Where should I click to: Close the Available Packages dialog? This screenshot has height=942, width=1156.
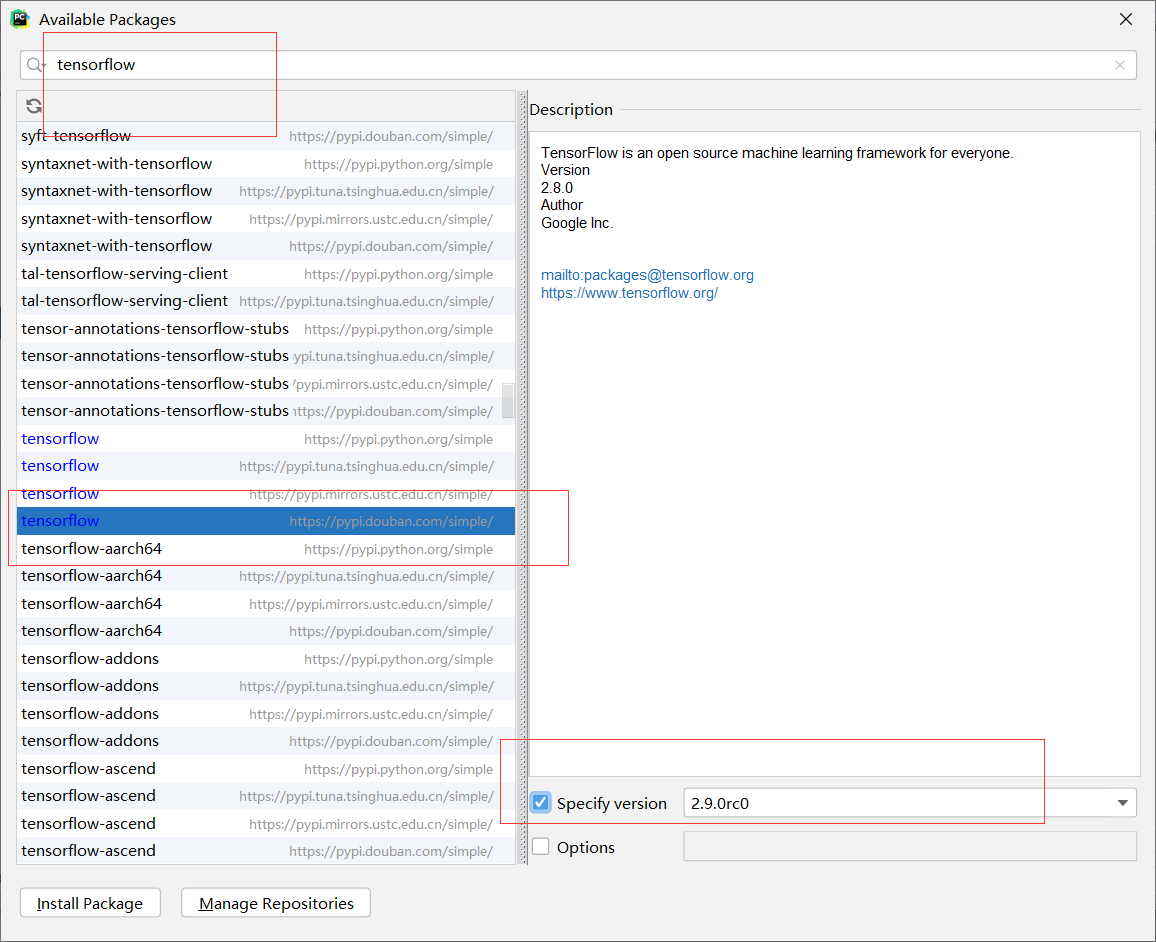click(1125, 19)
